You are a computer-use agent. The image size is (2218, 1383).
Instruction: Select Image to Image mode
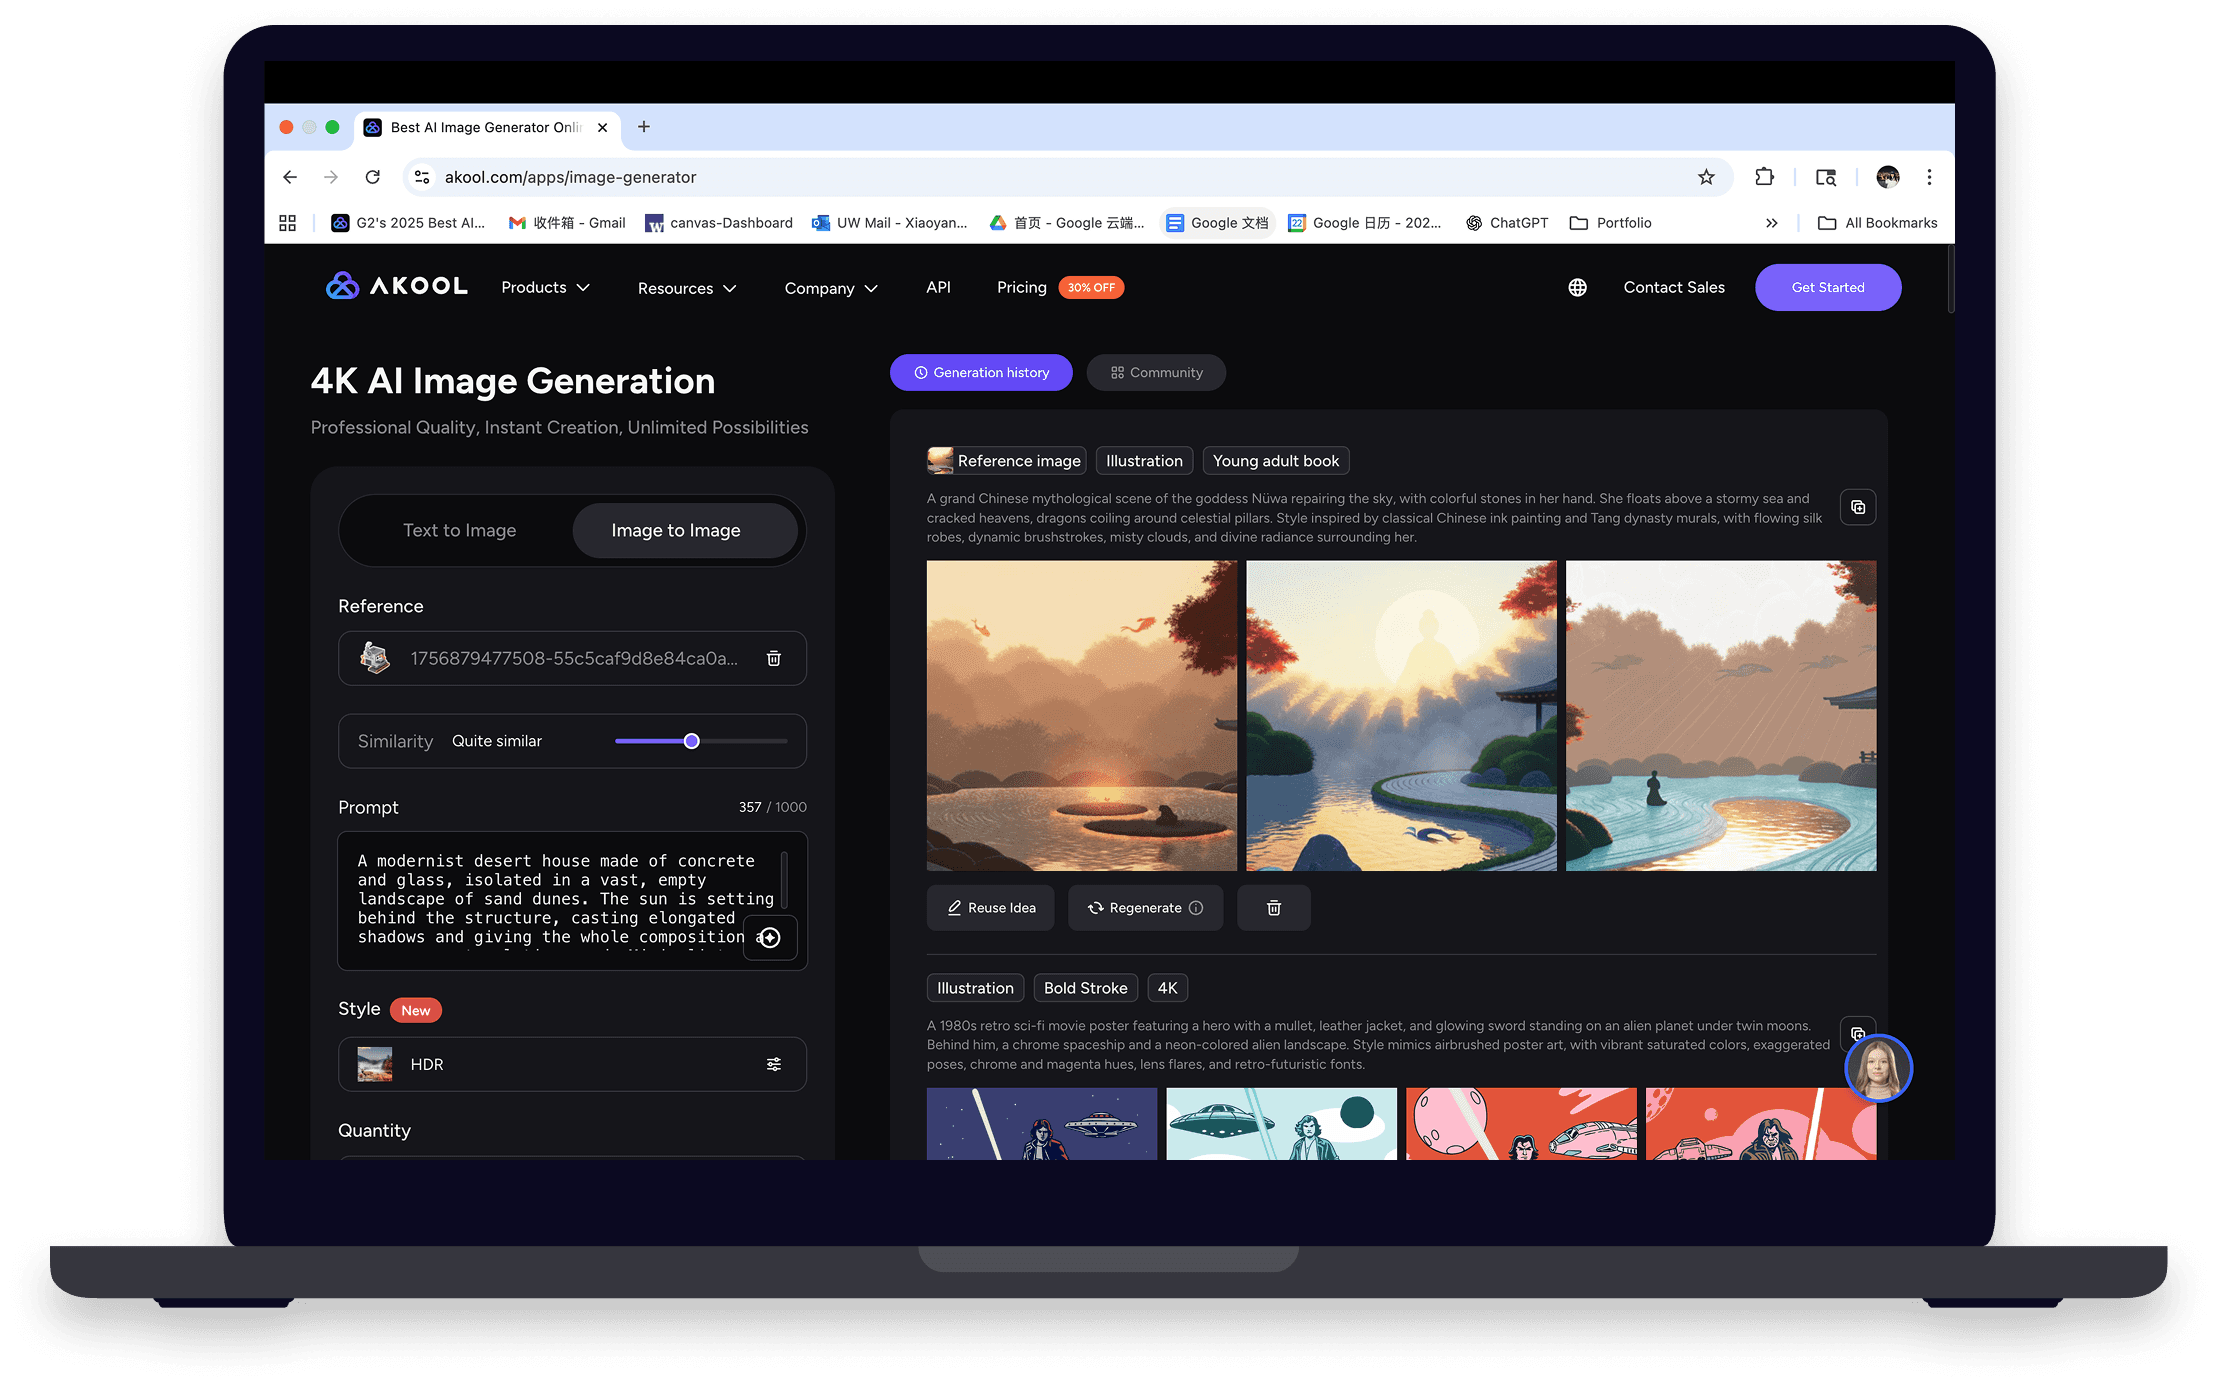tap(676, 530)
